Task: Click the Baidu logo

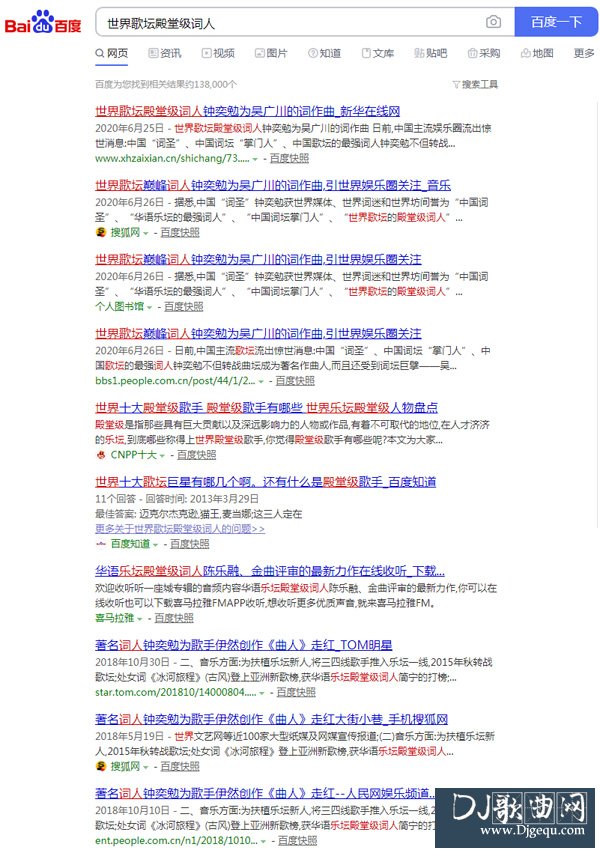Action: pos(43,22)
